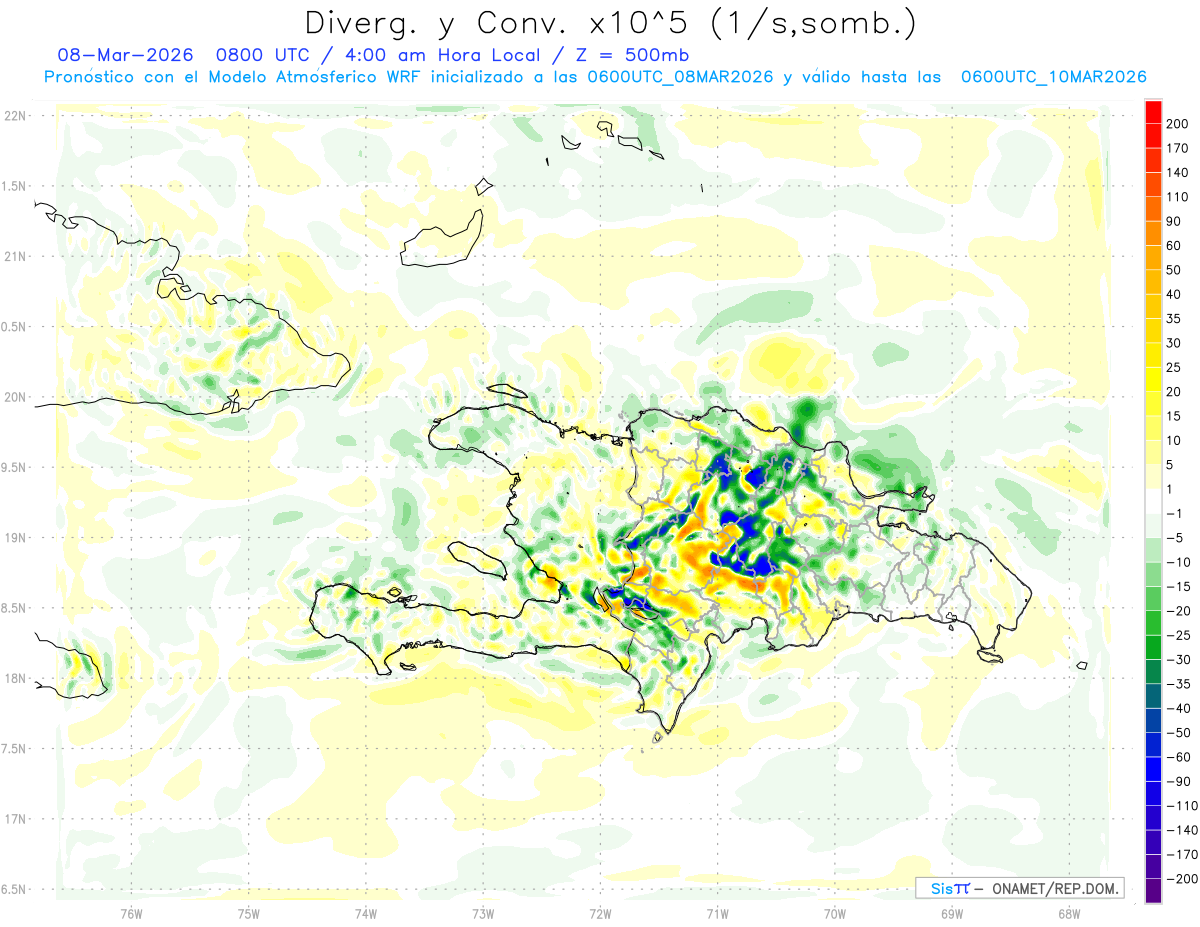
Task: Click the white swatch between 1 and -1
Action: (1153, 501)
